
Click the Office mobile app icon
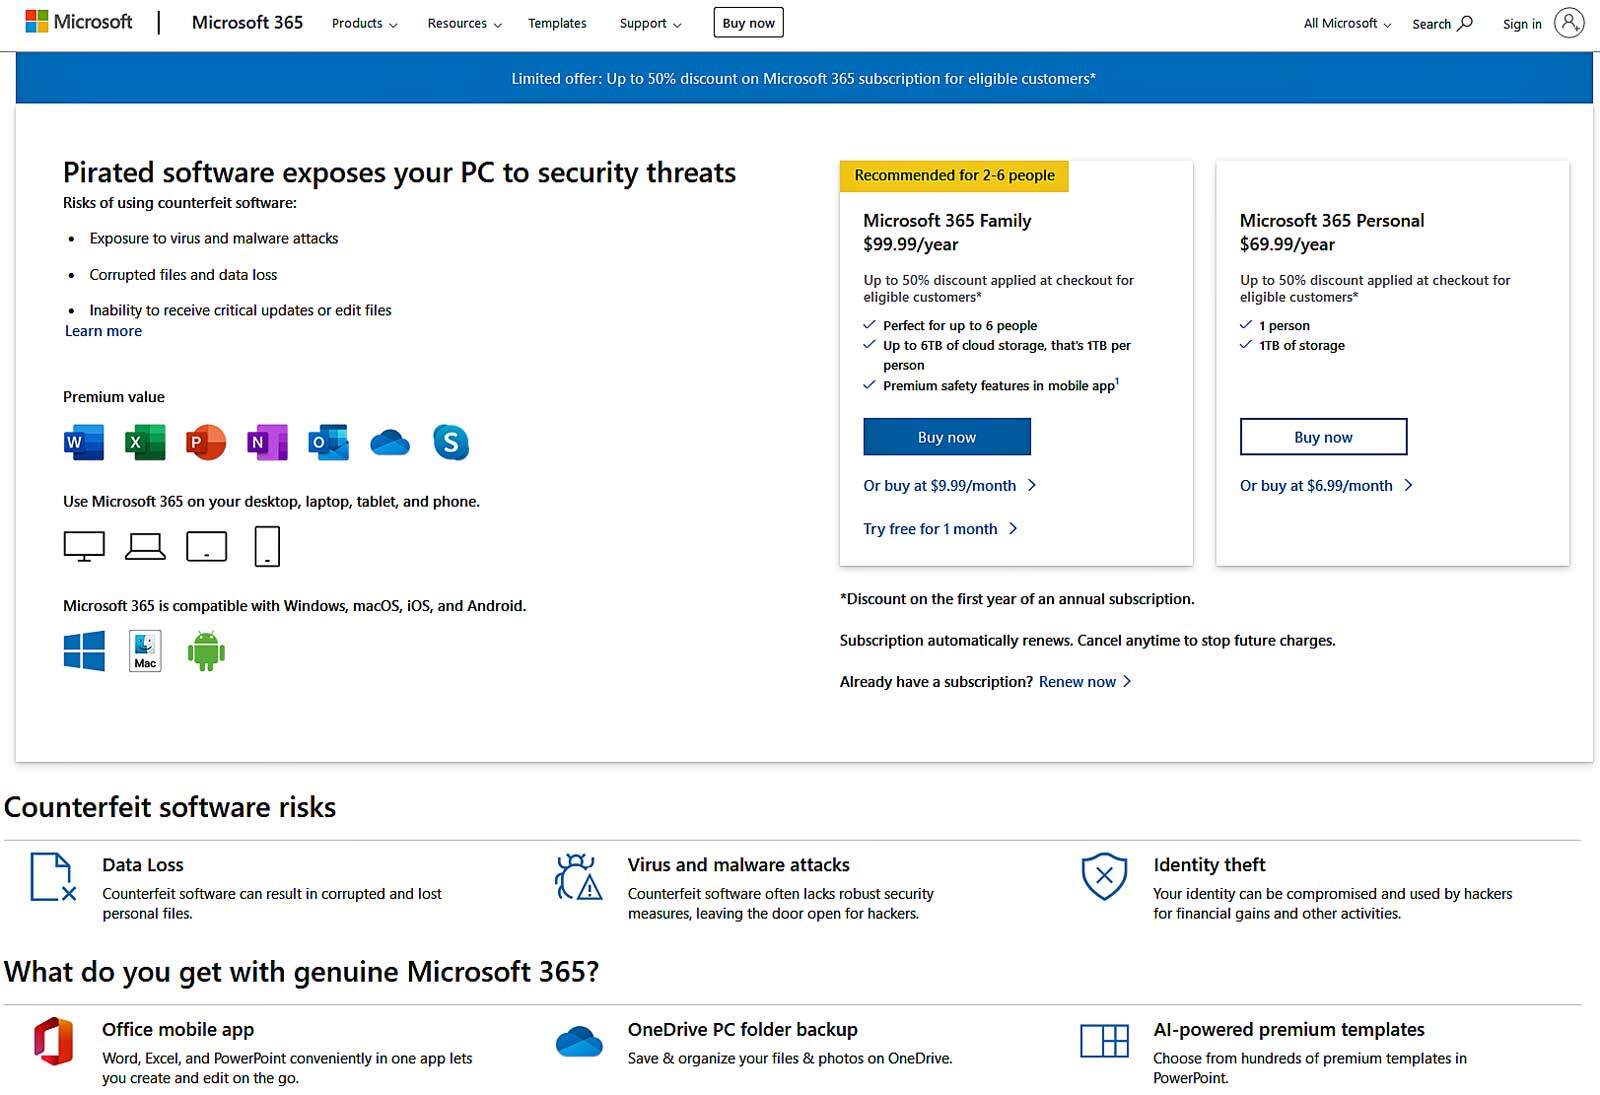click(x=53, y=1041)
